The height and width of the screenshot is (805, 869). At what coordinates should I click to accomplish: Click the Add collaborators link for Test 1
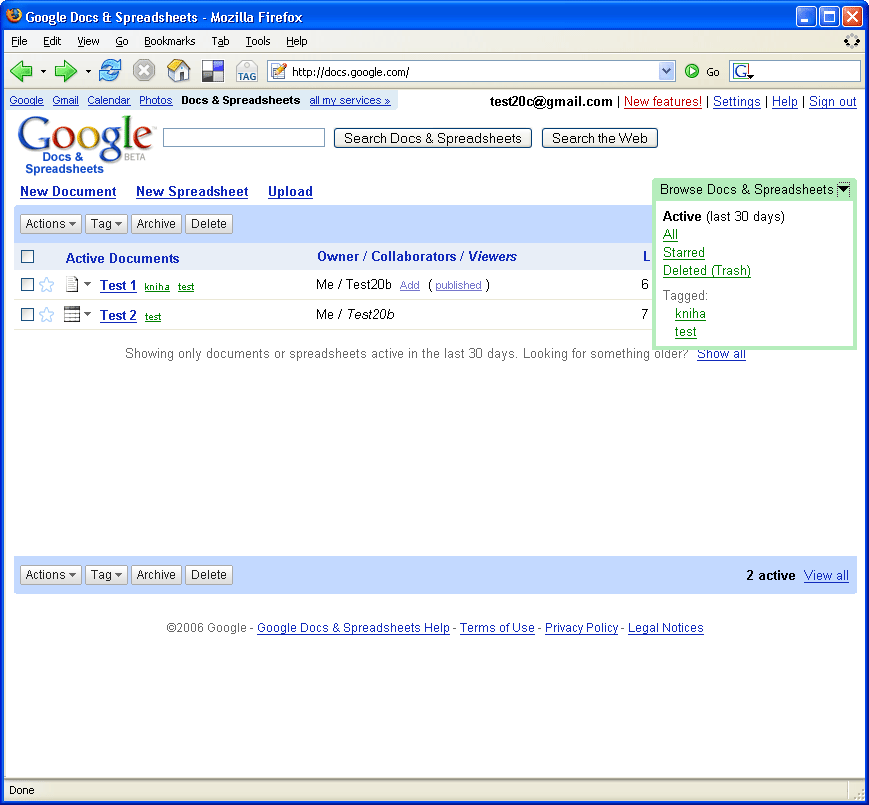[x=410, y=285]
